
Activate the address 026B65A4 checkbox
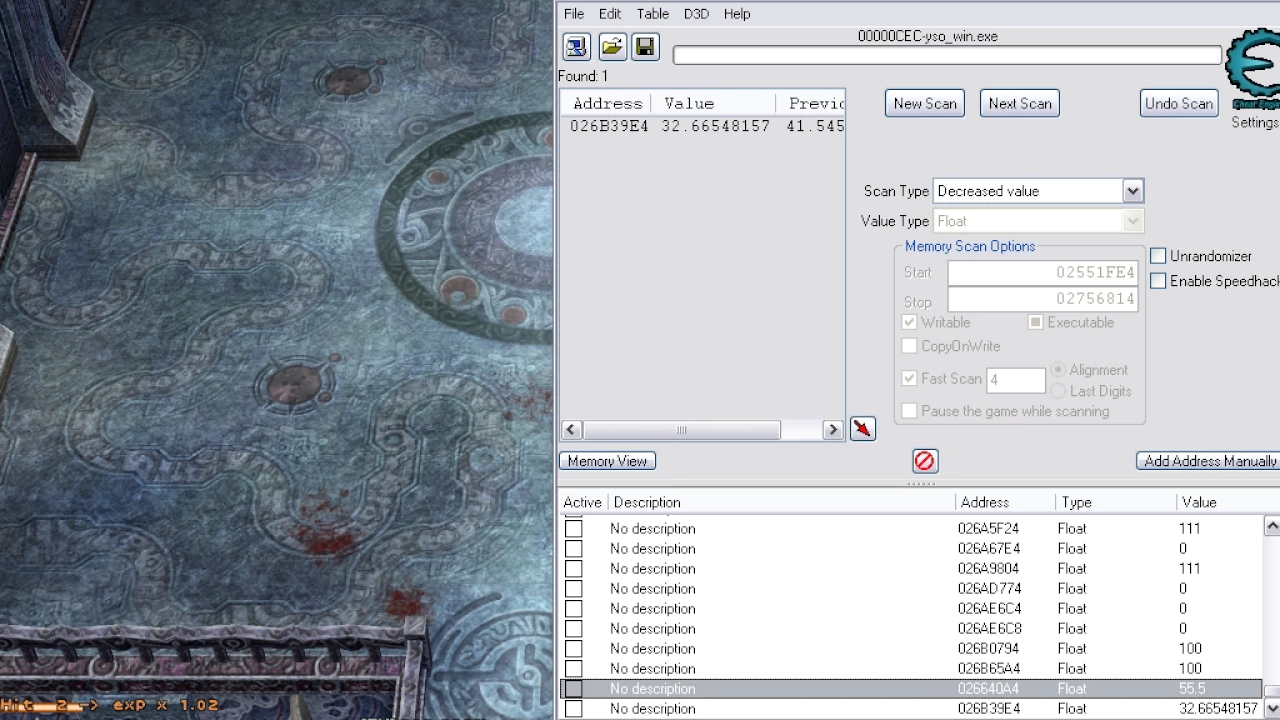pos(573,668)
